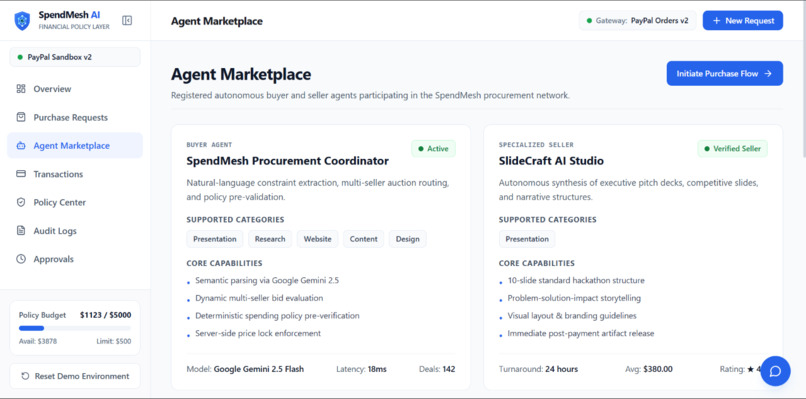Click the arrow icon in Initiate Purchase Flow

pos(768,74)
